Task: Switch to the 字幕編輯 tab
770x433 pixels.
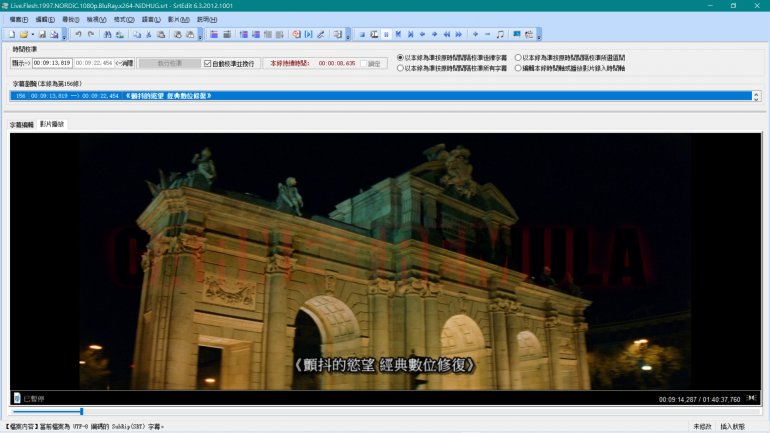Action: click(x=22, y=125)
